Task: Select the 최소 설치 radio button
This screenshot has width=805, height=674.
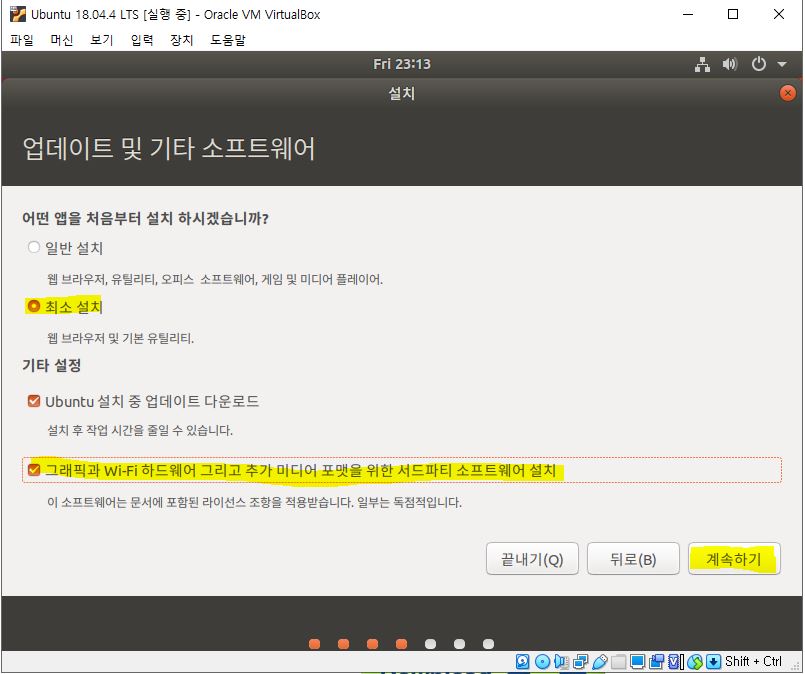Action: tap(33, 306)
